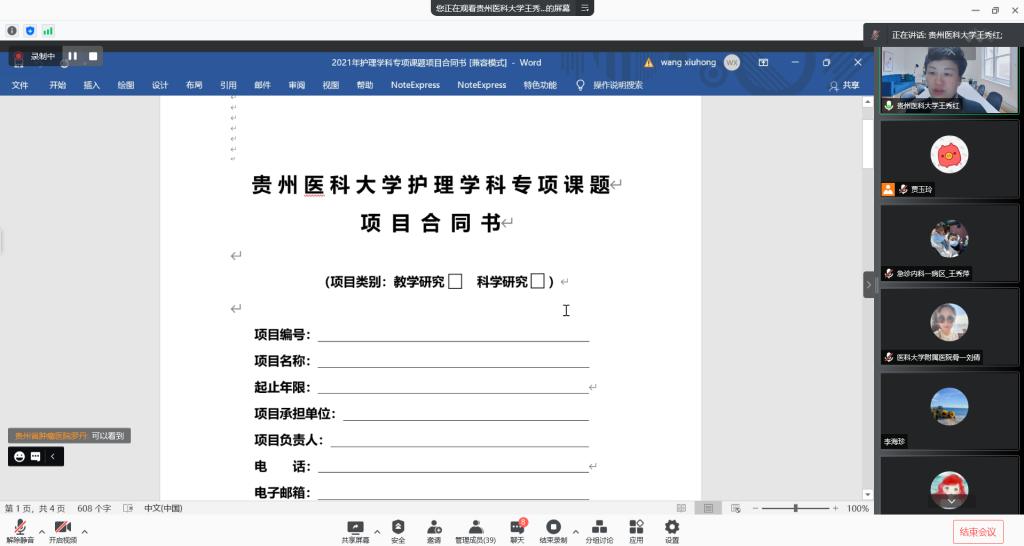Check the 科学研究 checkbox in document
Screen dimensions: 1024x546
(538, 282)
